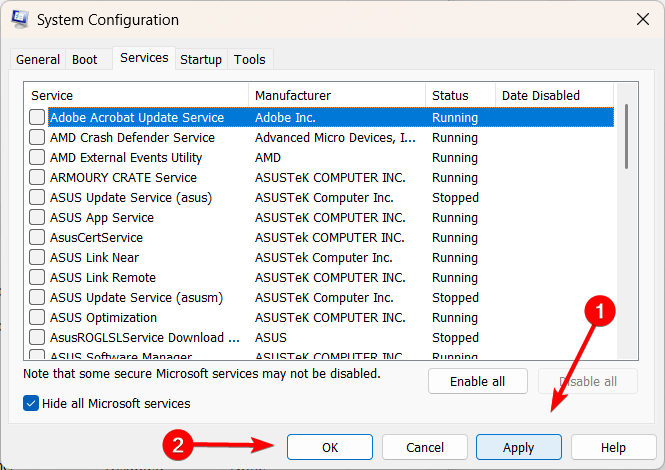
Task: Select ASUS Link Remote name
Action: click(x=103, y=277)
